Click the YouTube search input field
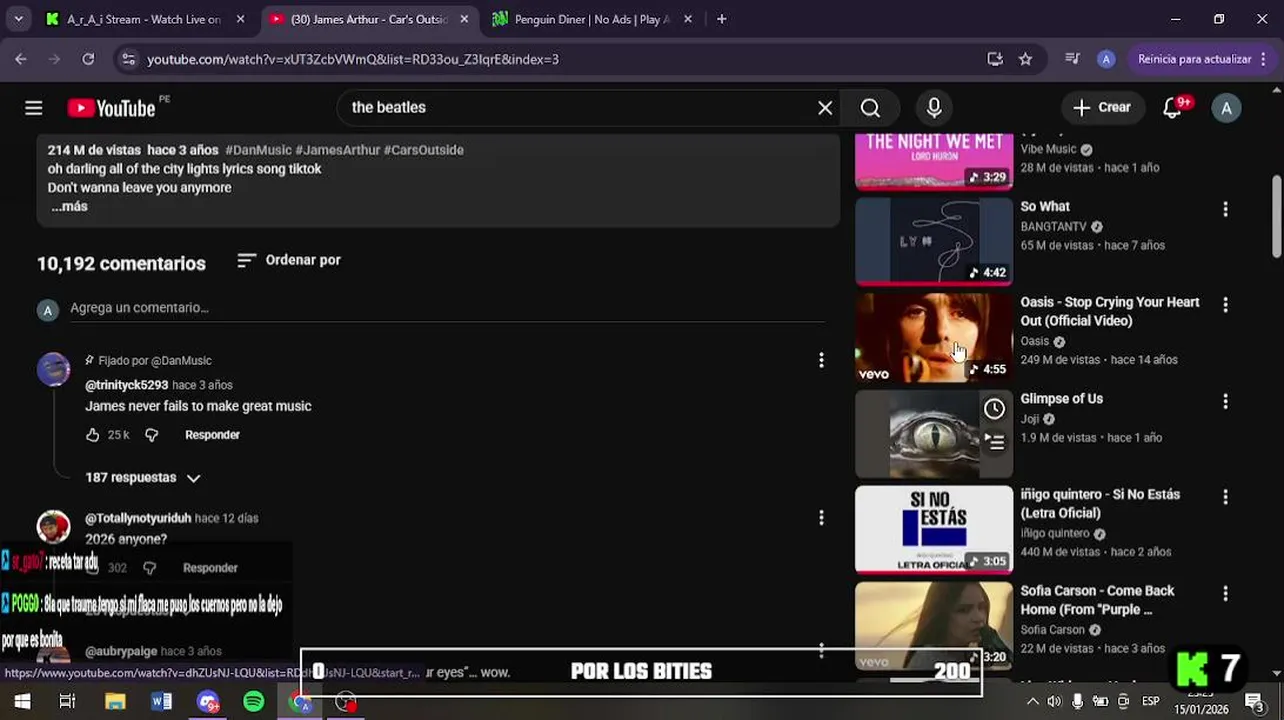This screenshot has height=720, width=1284. [580, 108]
